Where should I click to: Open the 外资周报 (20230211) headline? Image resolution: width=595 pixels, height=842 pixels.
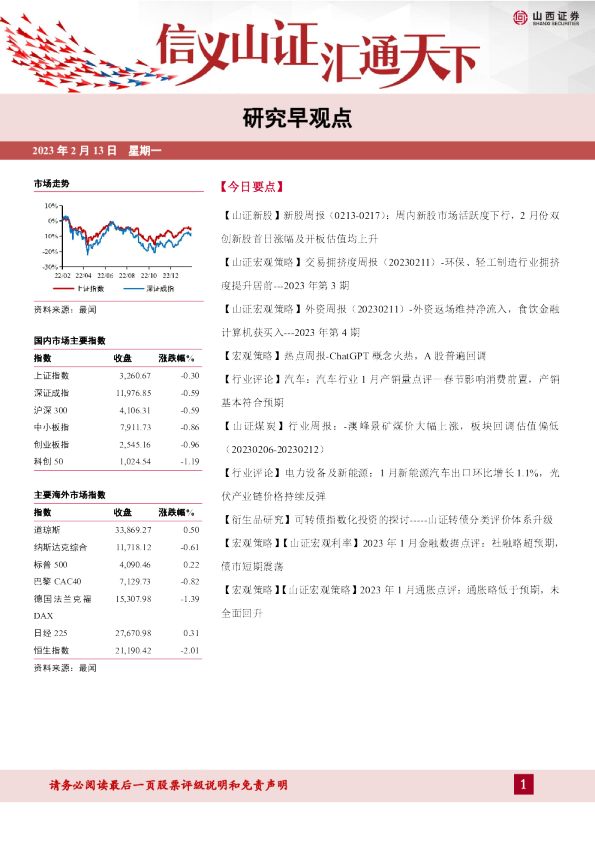tap(390, 321)
